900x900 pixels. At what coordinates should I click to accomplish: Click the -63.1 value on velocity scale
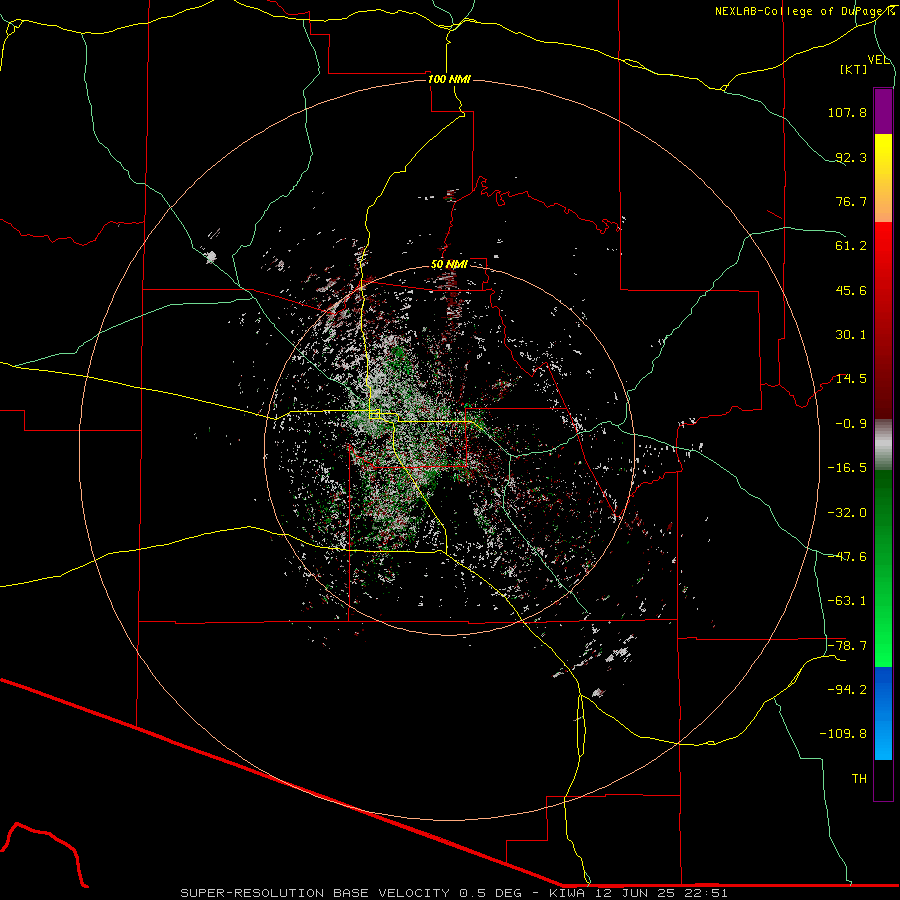847,601
